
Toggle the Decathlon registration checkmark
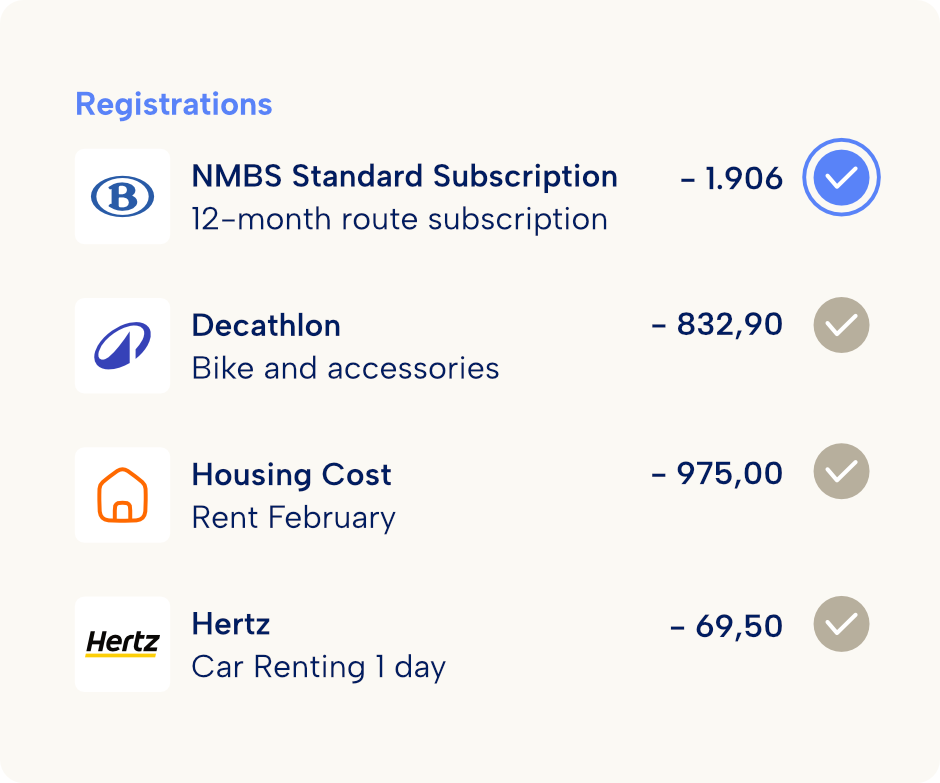pos(841,325)
